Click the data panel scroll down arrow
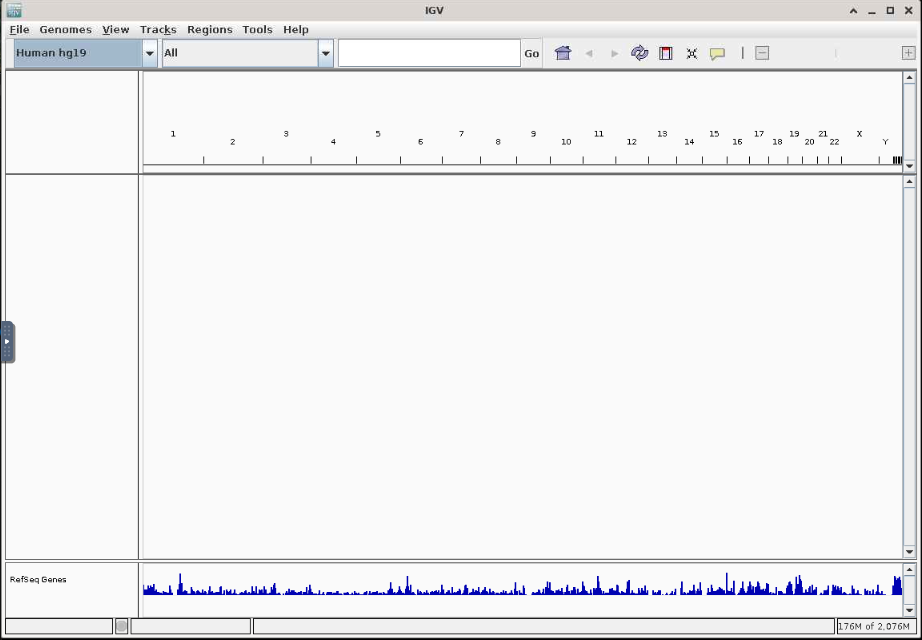The width and height of the screenshot is (922, 640). pos(909,551)
